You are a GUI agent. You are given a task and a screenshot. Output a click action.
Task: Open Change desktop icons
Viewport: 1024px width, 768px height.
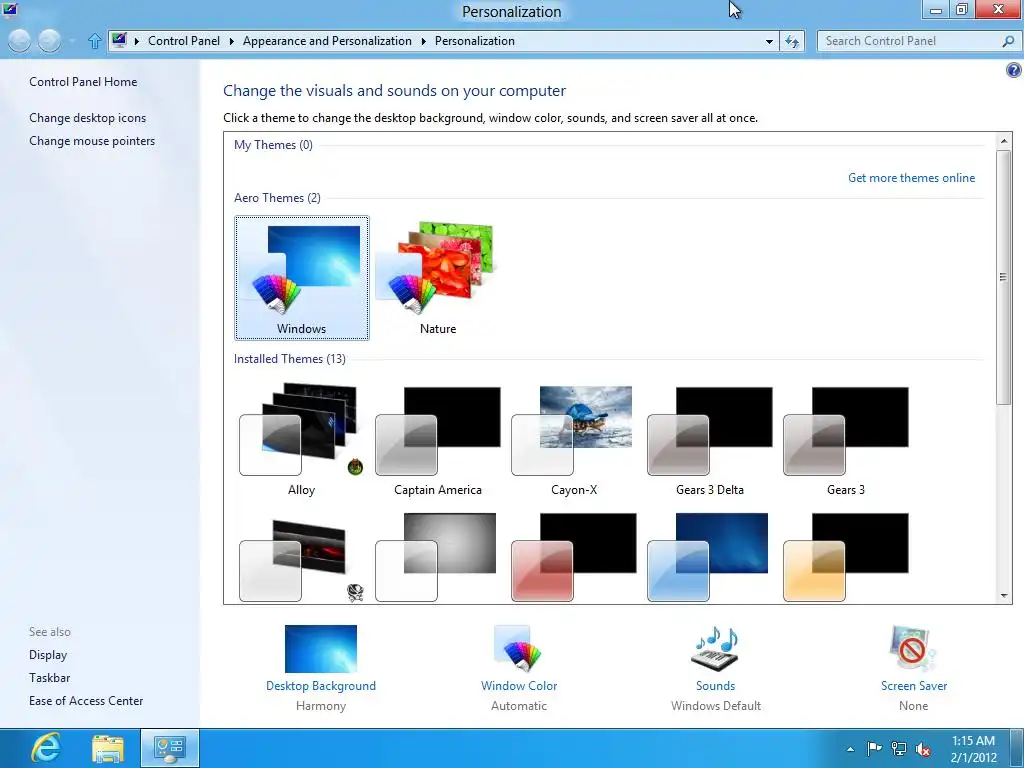(x=88, y=118)
